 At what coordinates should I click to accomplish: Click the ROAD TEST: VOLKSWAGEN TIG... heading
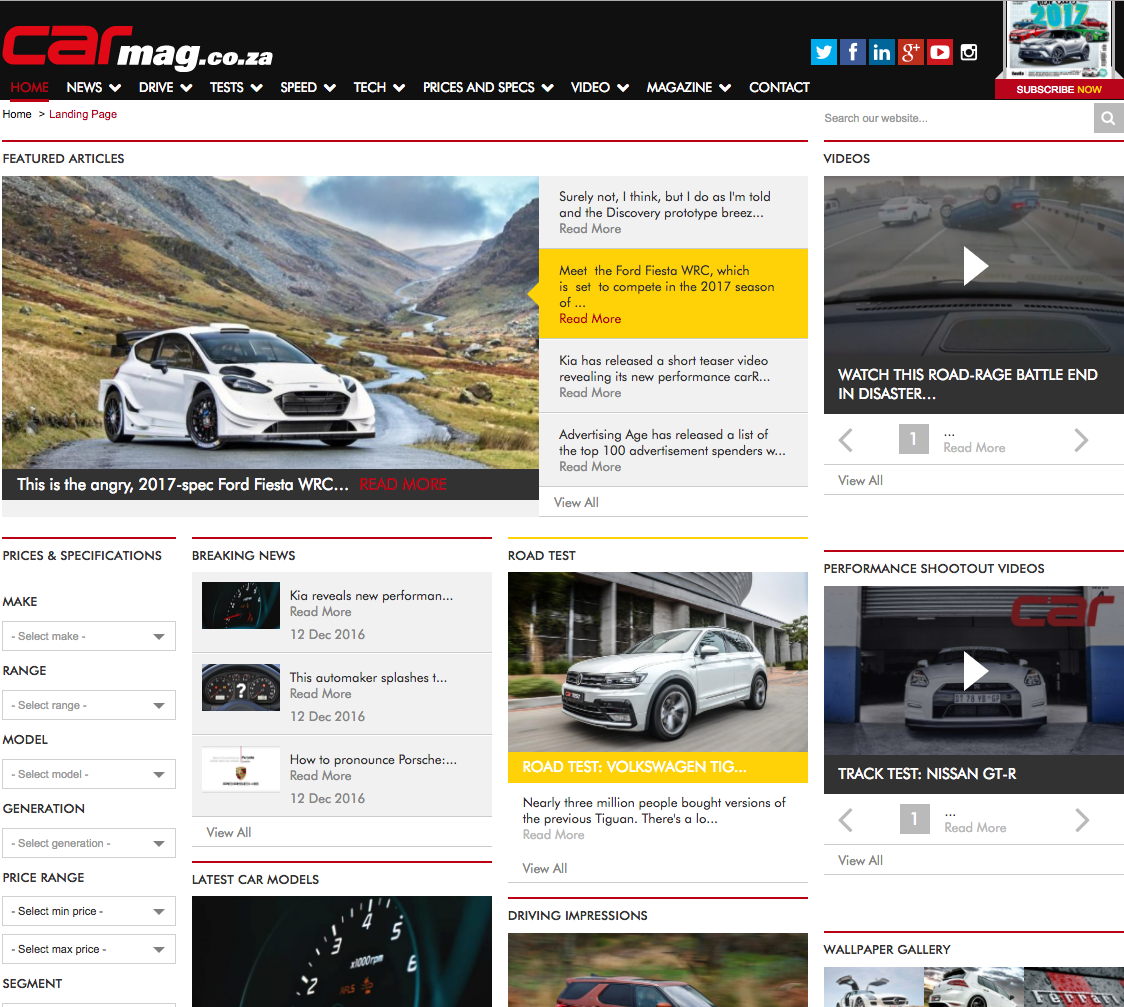click(634, 767)
